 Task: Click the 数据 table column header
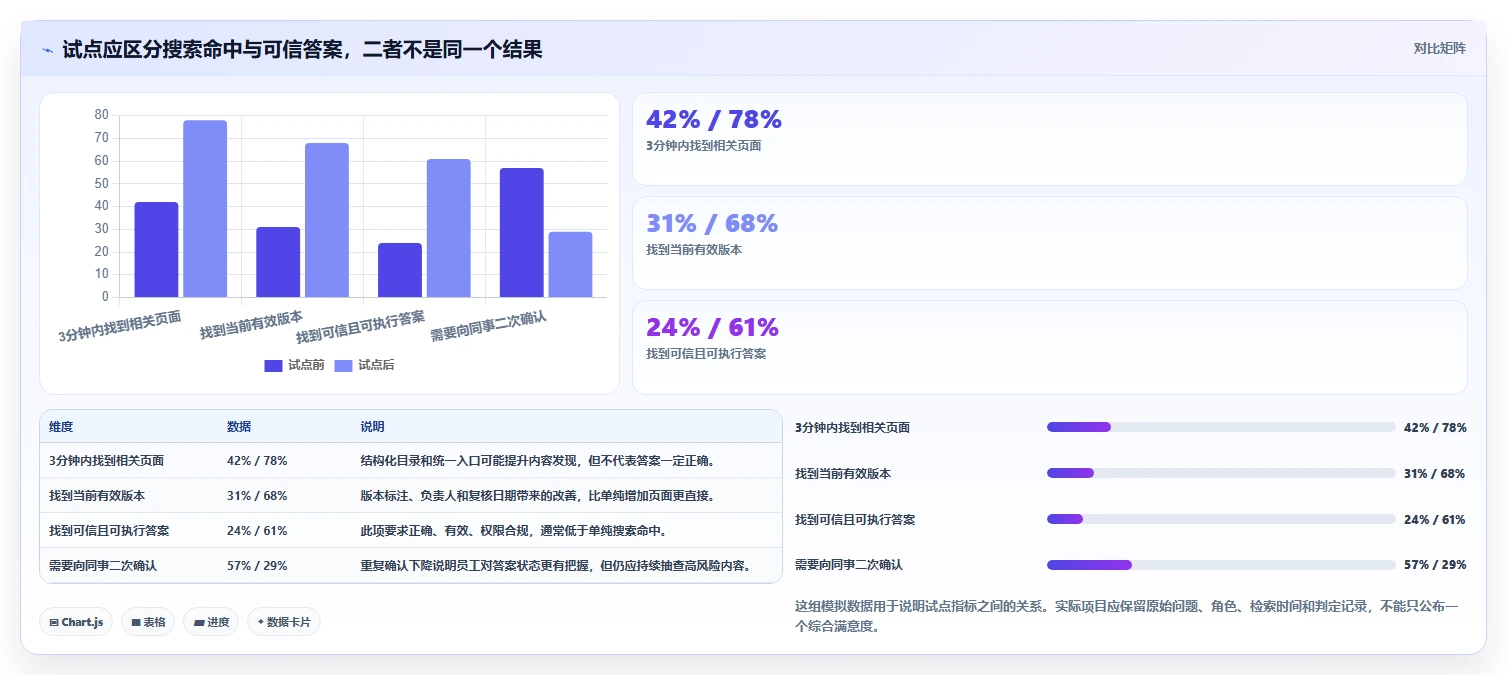[239, 427]
